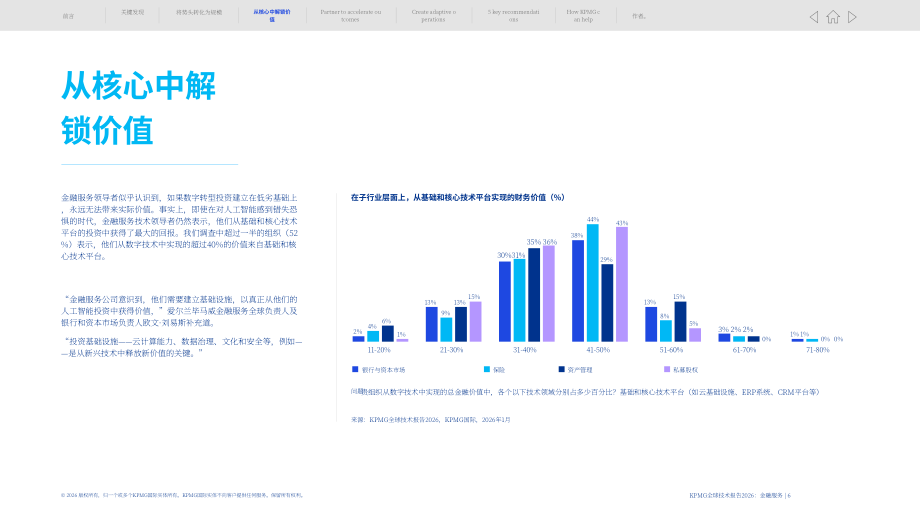Click the survey question text starting 问题
The image size is (920, 518).
pyautogui.click(x=585, y=392)
